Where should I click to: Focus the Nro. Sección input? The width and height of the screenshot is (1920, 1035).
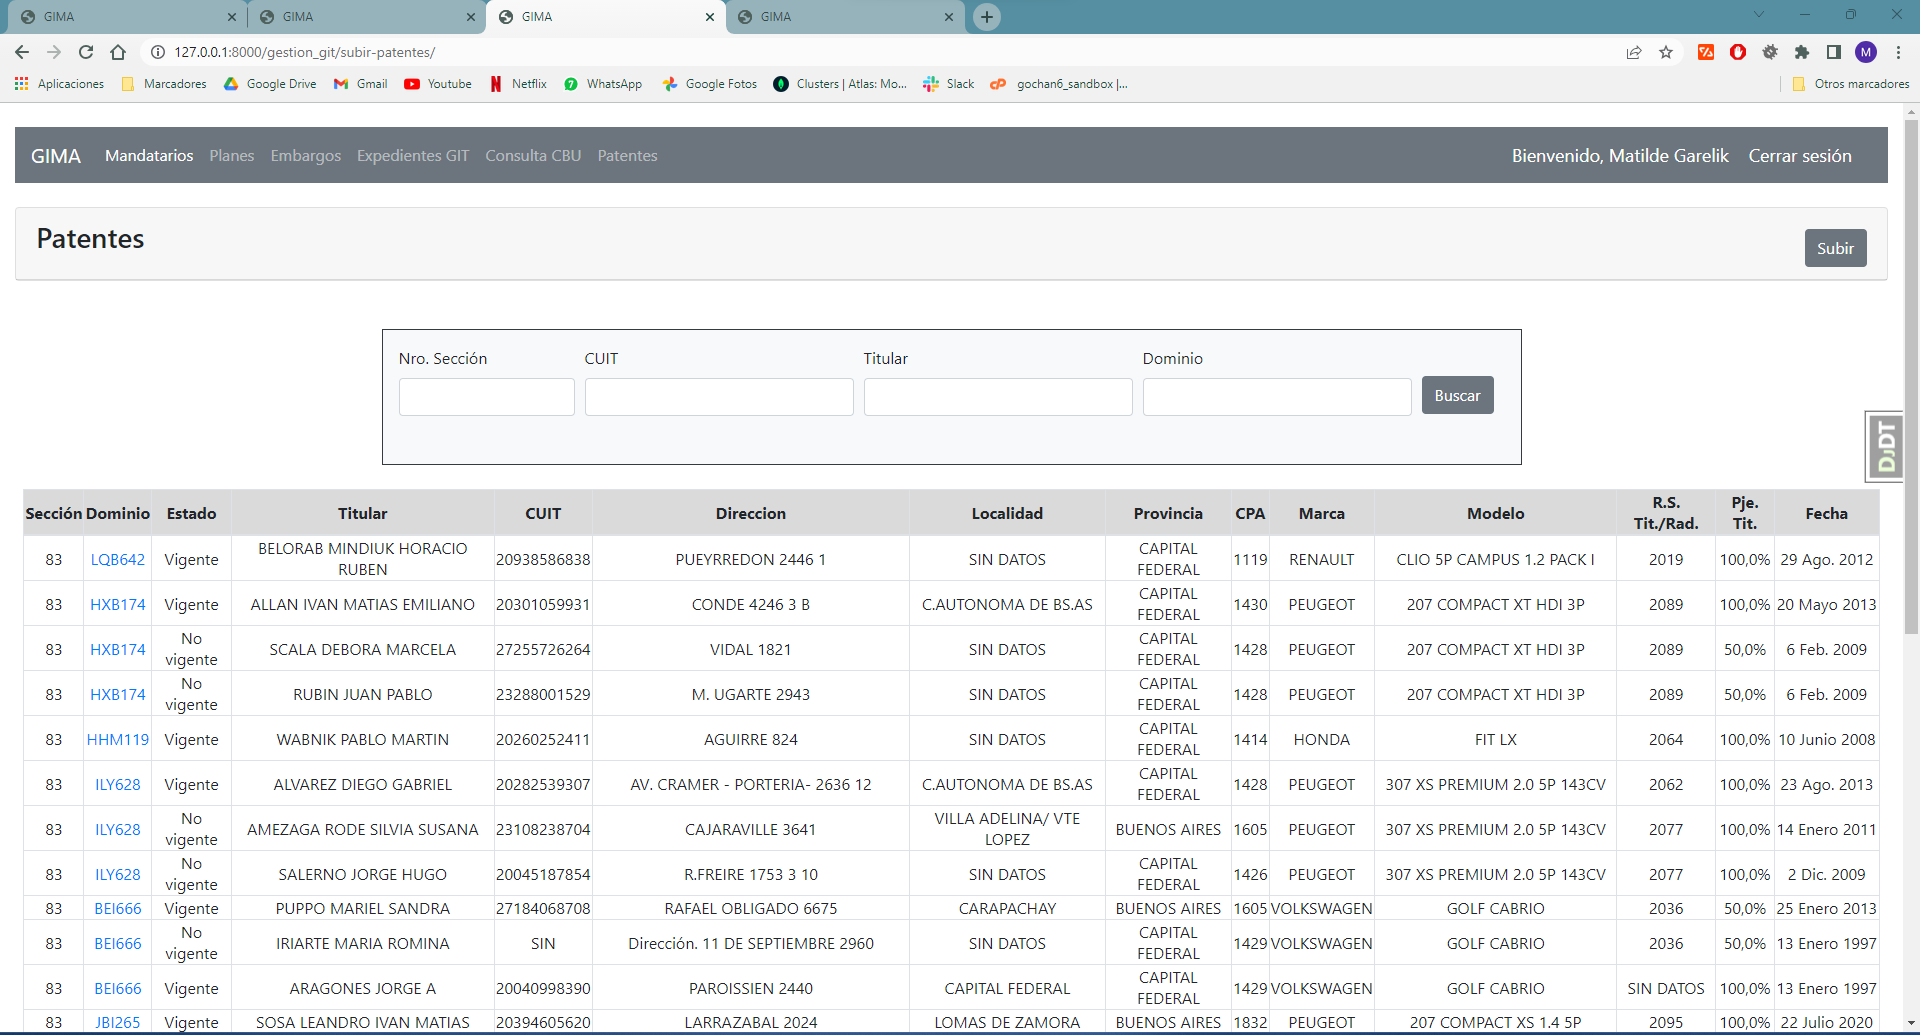coord(486,397)
